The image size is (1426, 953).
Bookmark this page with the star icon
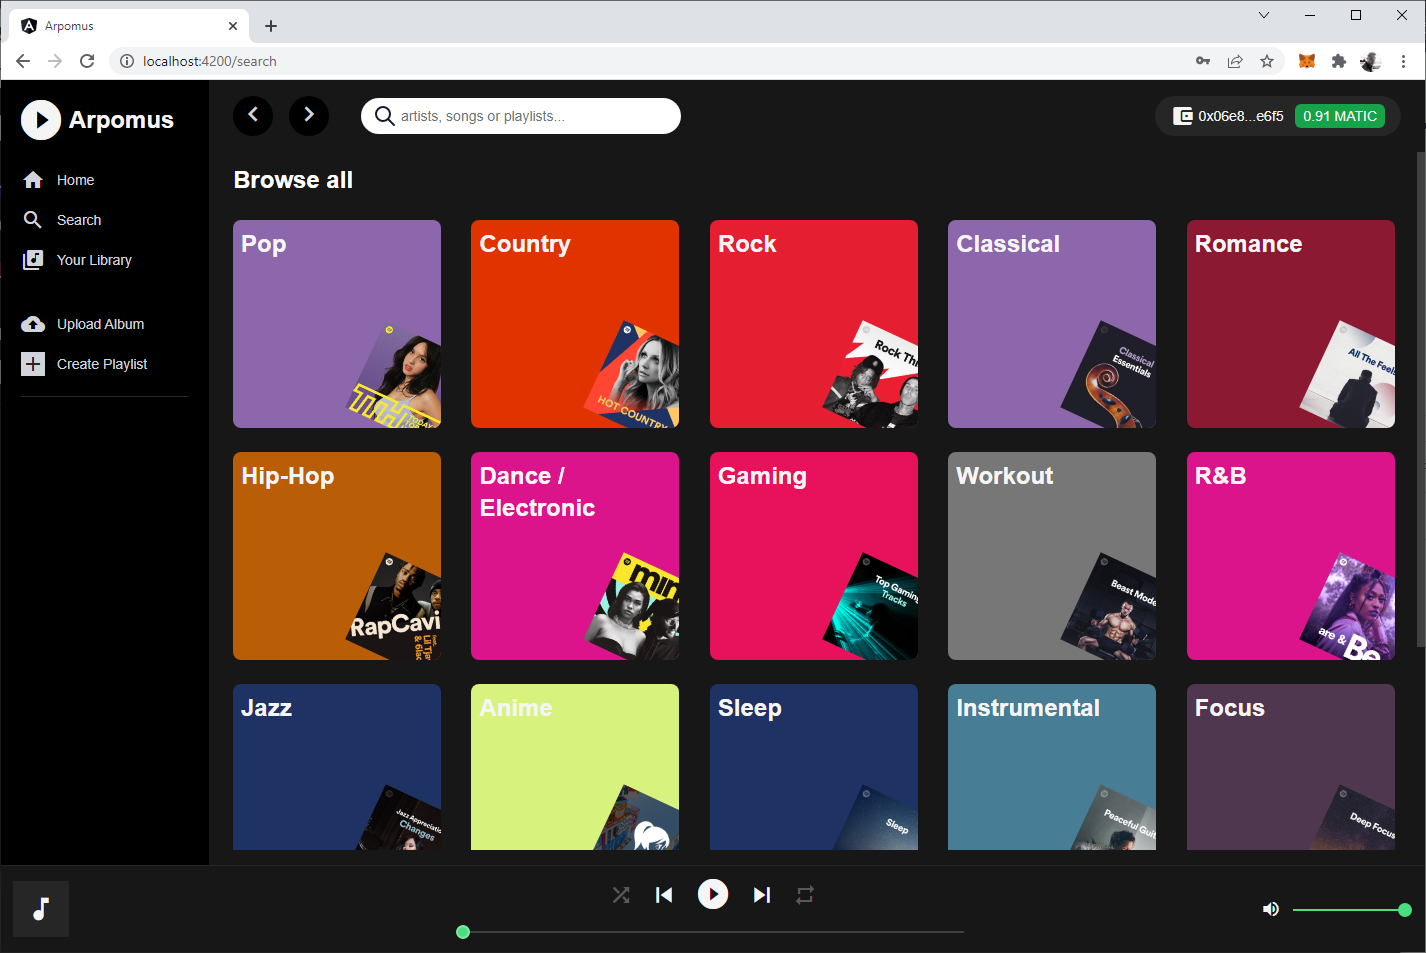pyautogui.click(x=1267, y=61)
